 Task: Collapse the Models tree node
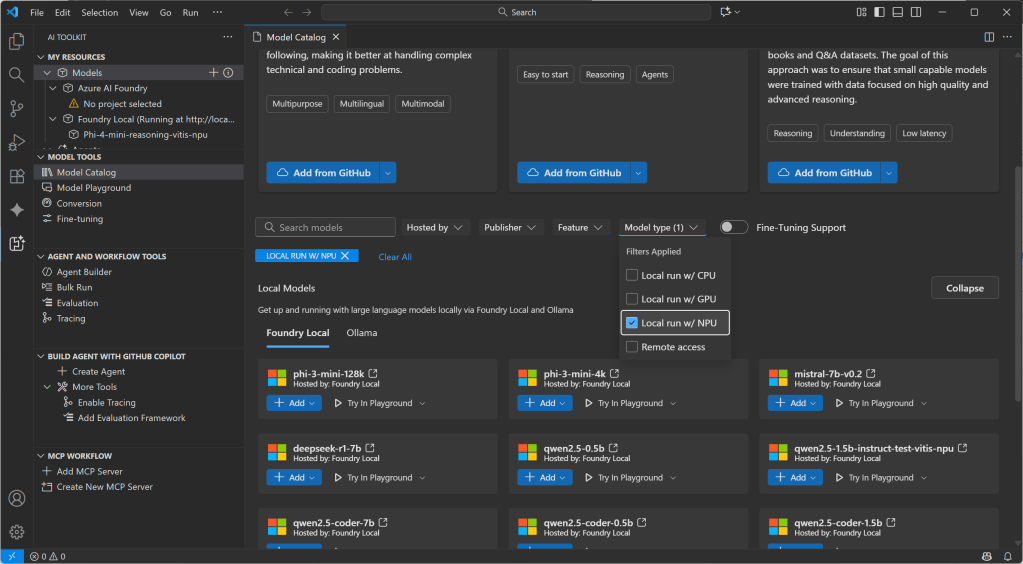tap(48, 73)
